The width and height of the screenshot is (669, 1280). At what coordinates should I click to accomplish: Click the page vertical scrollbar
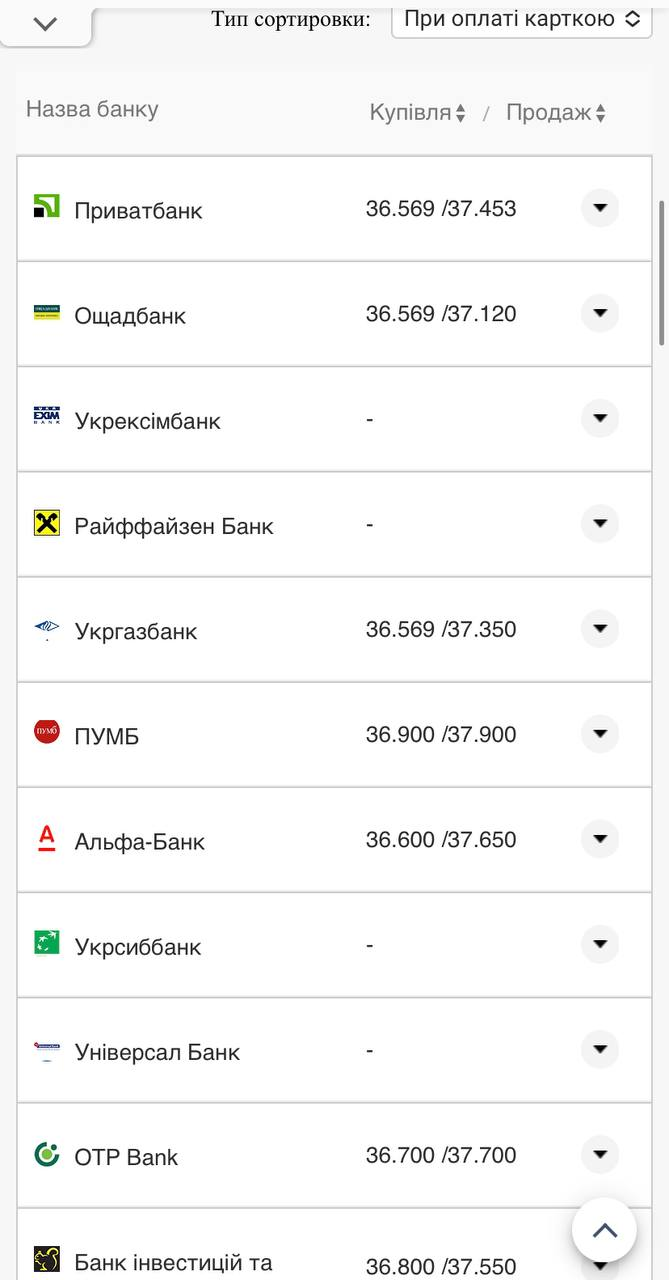click(662, 272)
